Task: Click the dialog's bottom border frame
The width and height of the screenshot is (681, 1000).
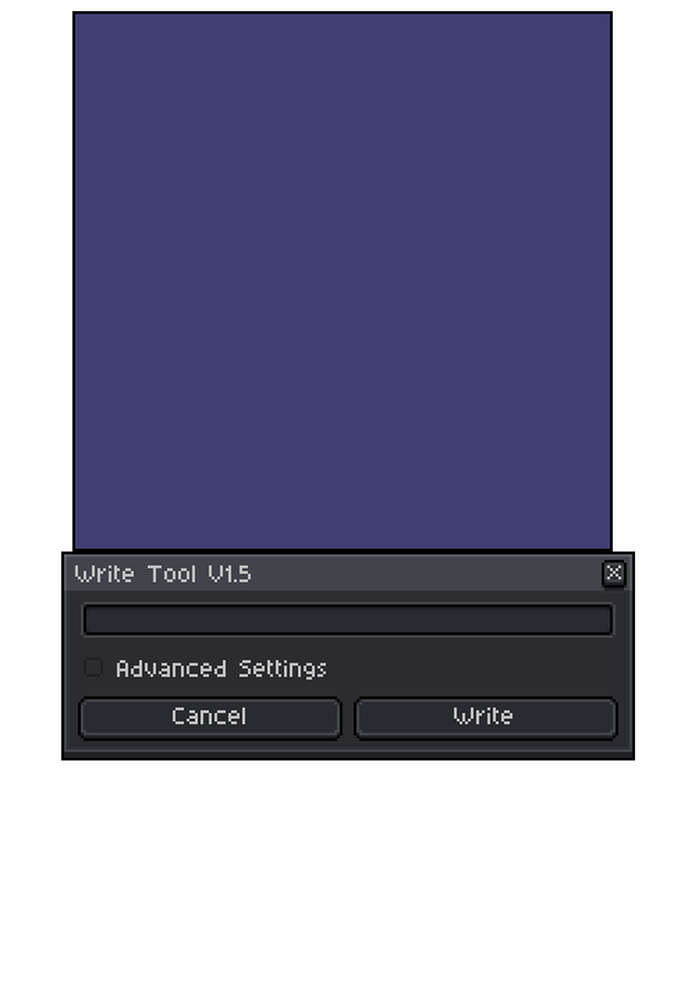Action: pyautogui.click(x=347, y=752)
